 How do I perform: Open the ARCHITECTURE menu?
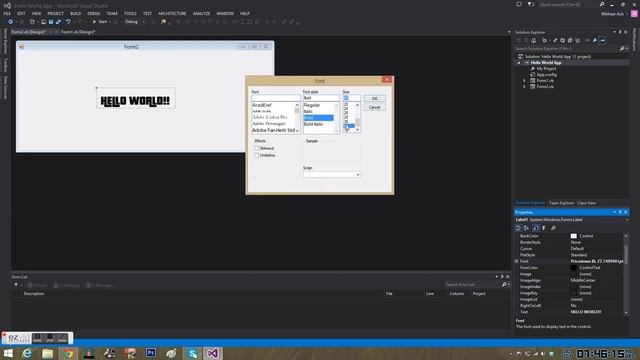point(172,13)
